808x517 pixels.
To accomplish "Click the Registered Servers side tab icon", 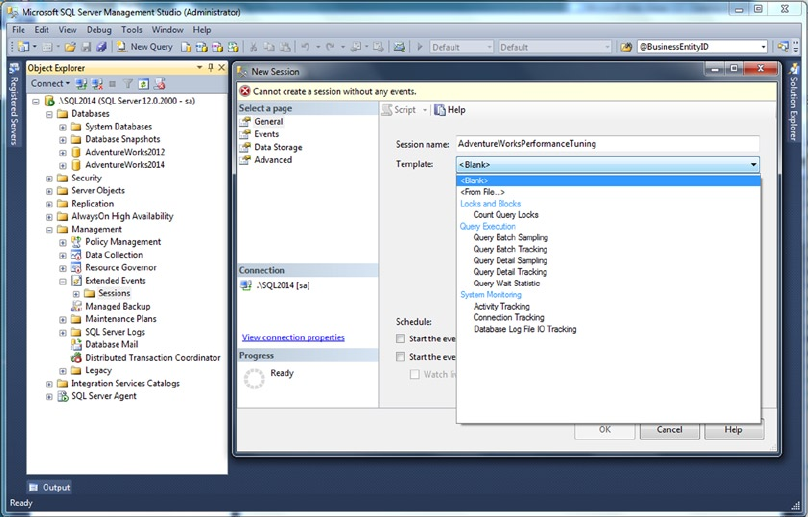I will [x=14, y=69].
